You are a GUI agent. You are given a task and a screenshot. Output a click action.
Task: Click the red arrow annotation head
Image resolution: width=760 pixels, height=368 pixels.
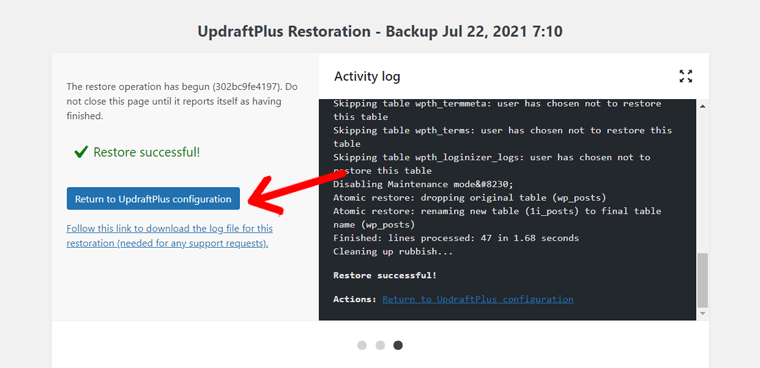click(x=264, y=197)
